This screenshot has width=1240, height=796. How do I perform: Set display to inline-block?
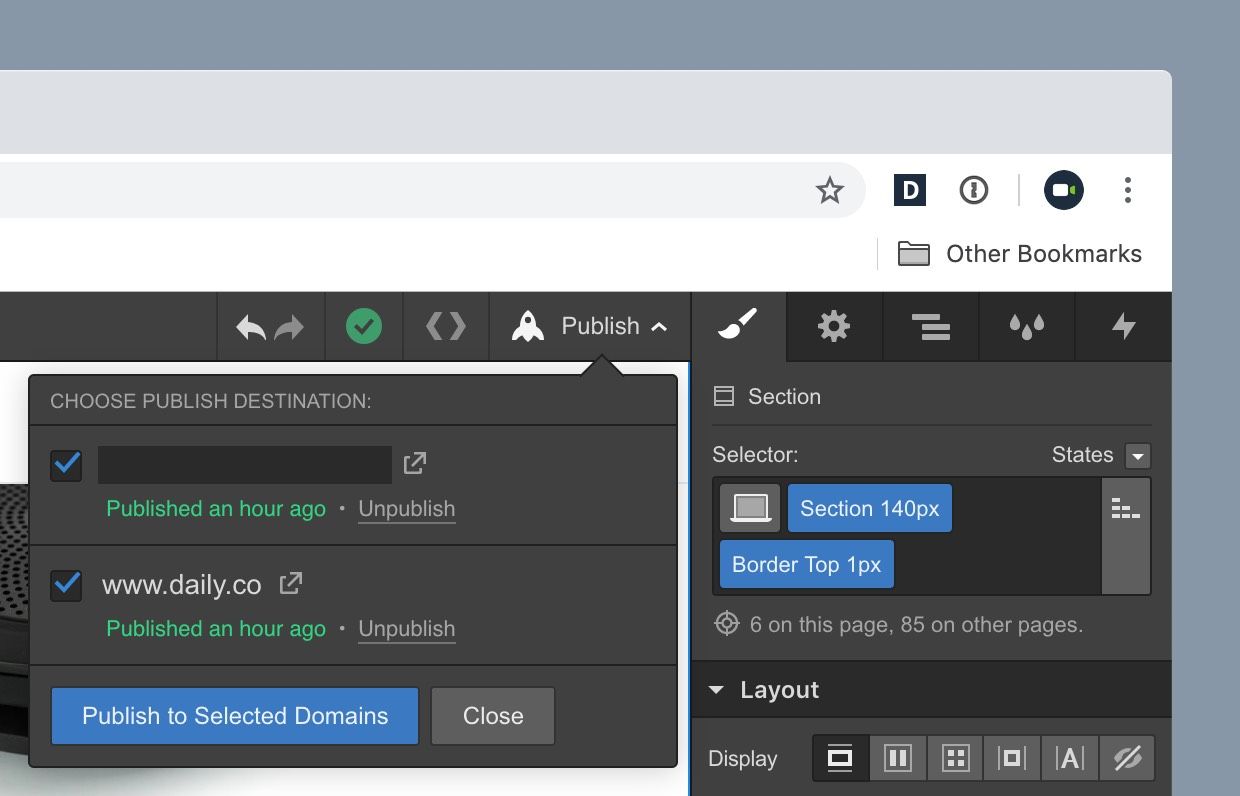point(1012,758)
